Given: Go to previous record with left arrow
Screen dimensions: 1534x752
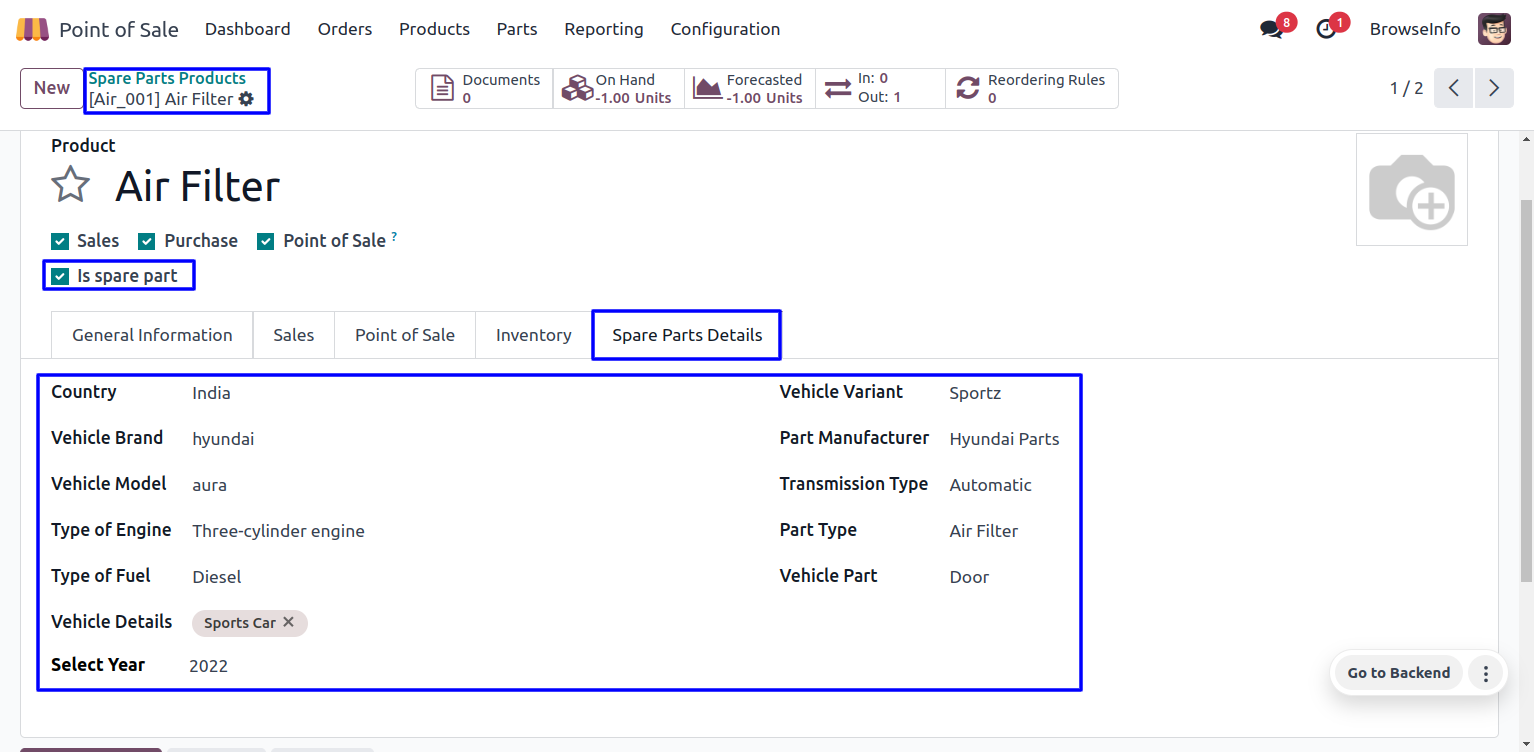Looking at the screenshot, I should 1454,88.
